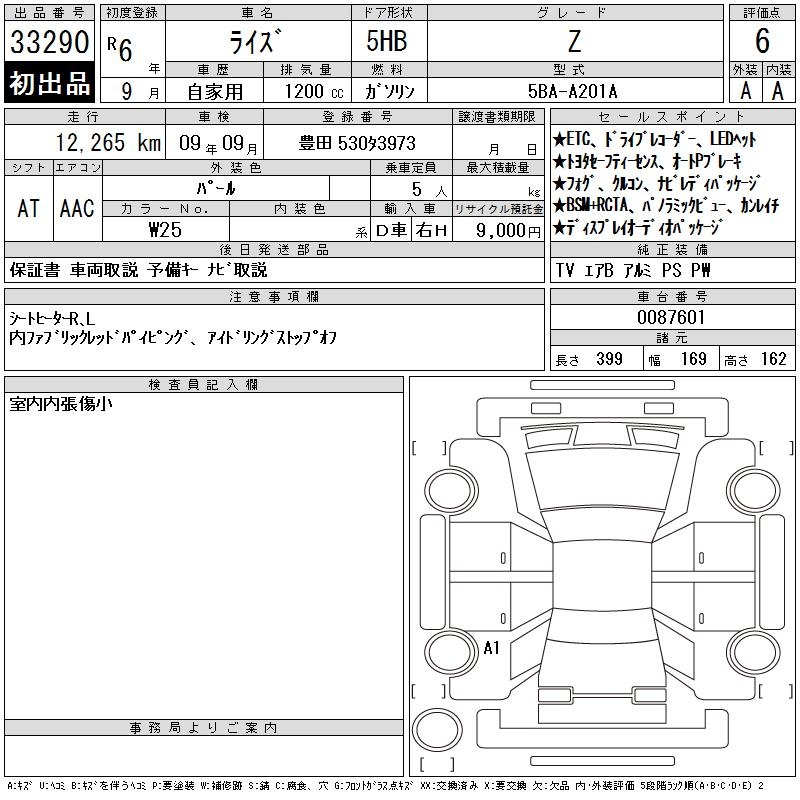Click the air conditioner value AAC

77,208
